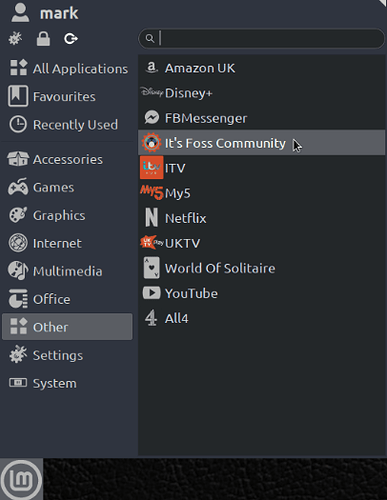
Task: Launch the ITV web app
Action: point(261,168)
